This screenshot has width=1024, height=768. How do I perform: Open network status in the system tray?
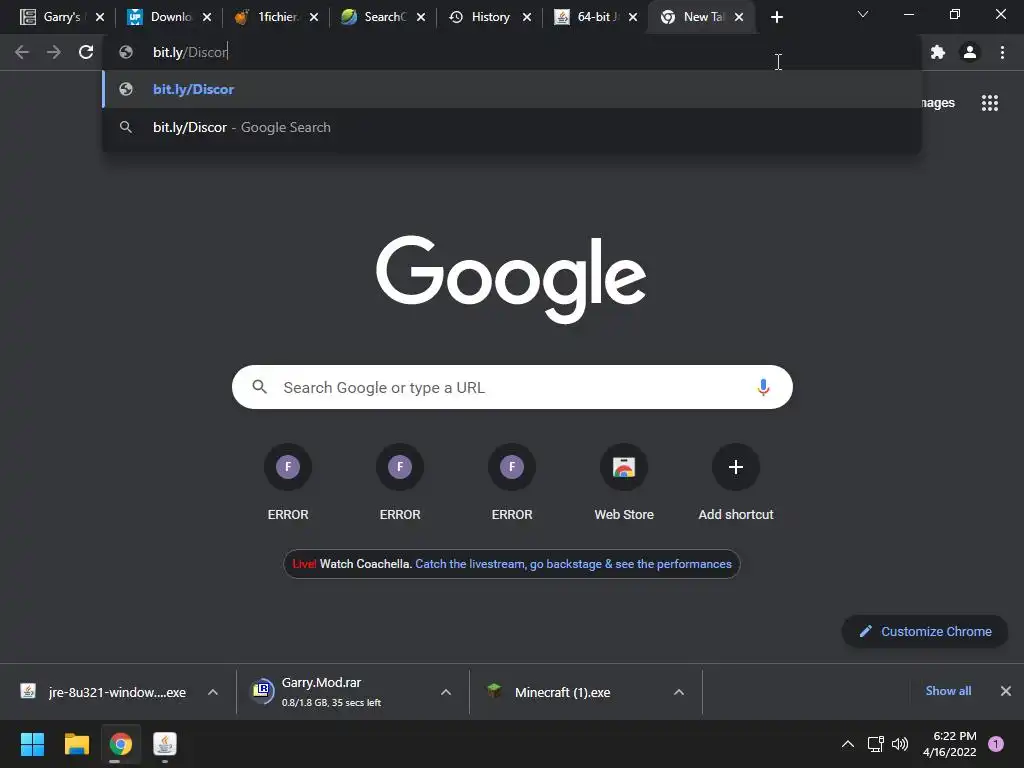point(875,744)
